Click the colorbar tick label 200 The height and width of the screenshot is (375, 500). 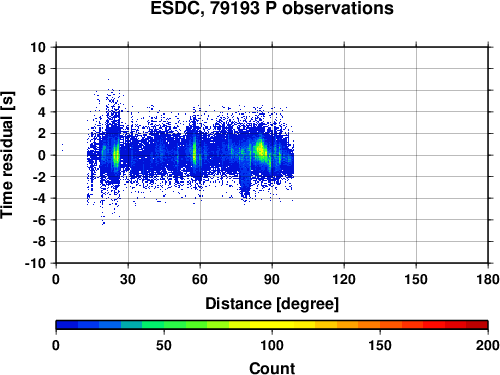pos(488,345)
